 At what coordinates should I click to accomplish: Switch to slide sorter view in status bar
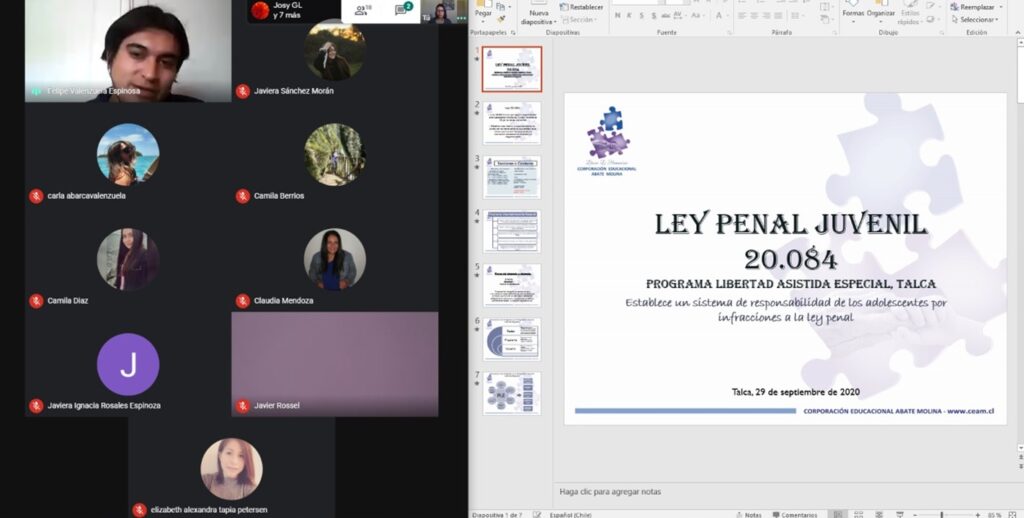pyautogui.click(x=857, y=514)
